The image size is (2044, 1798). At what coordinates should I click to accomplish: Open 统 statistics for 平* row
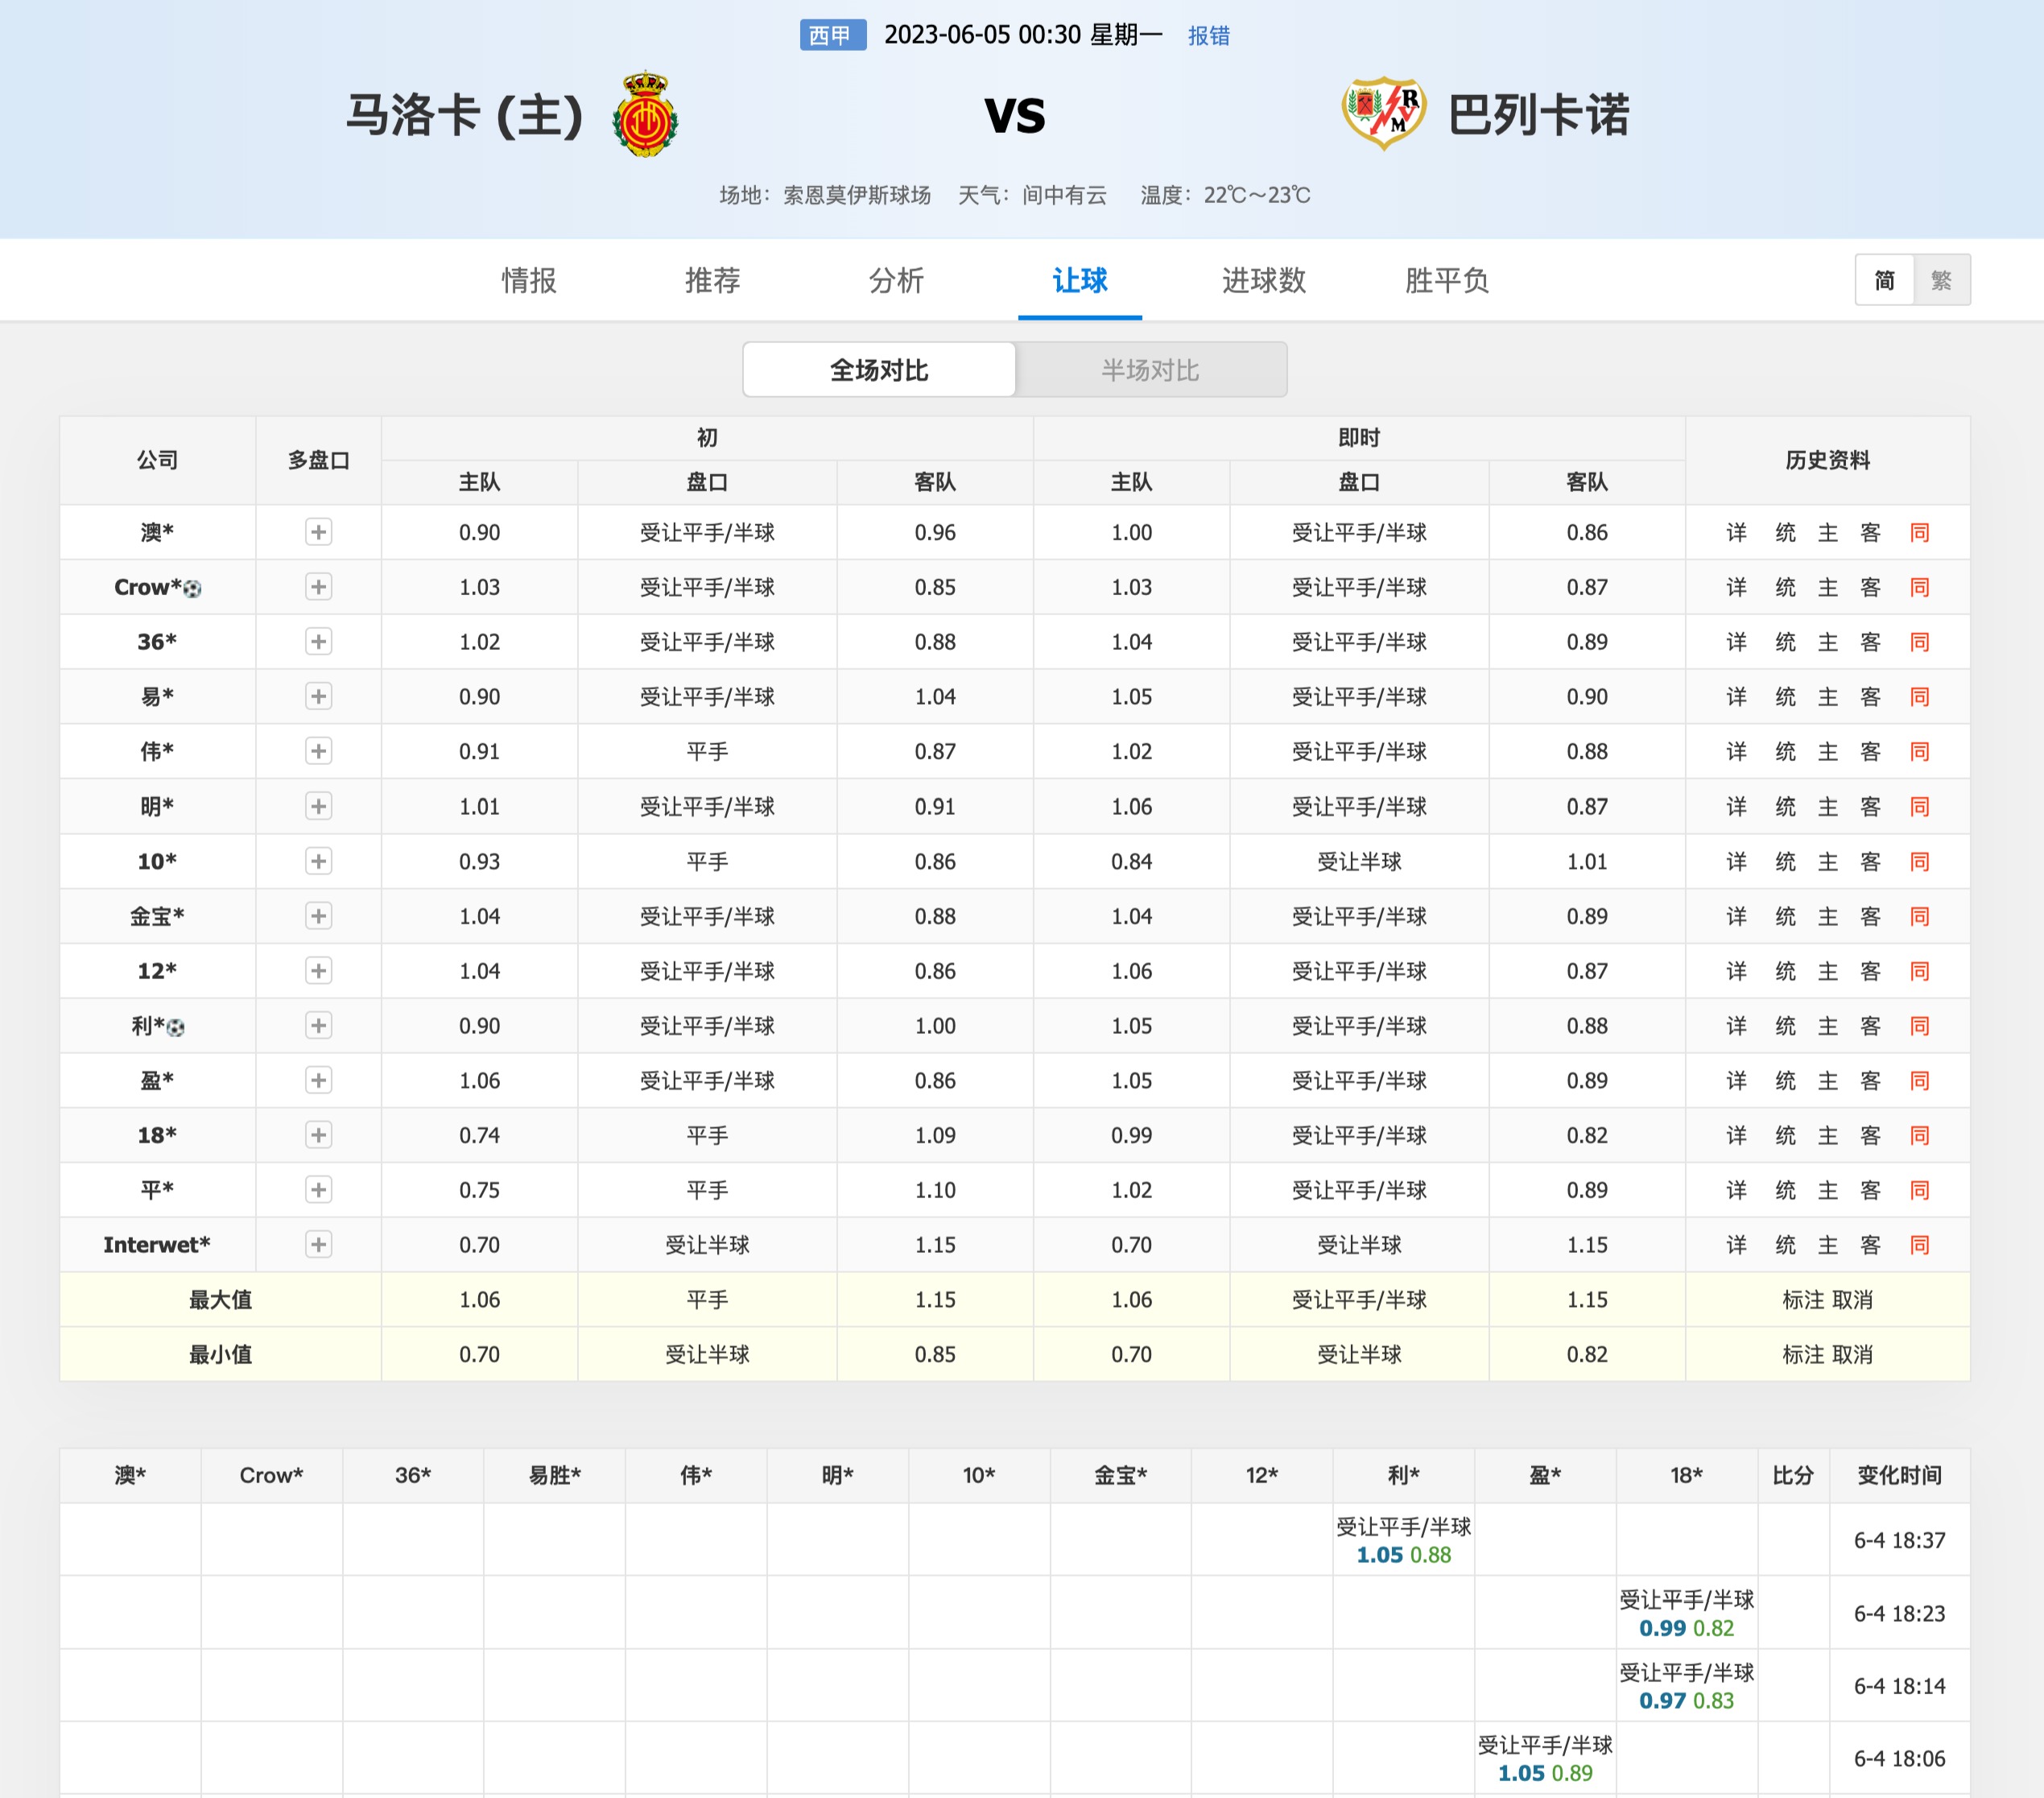click(1785, 1190)
